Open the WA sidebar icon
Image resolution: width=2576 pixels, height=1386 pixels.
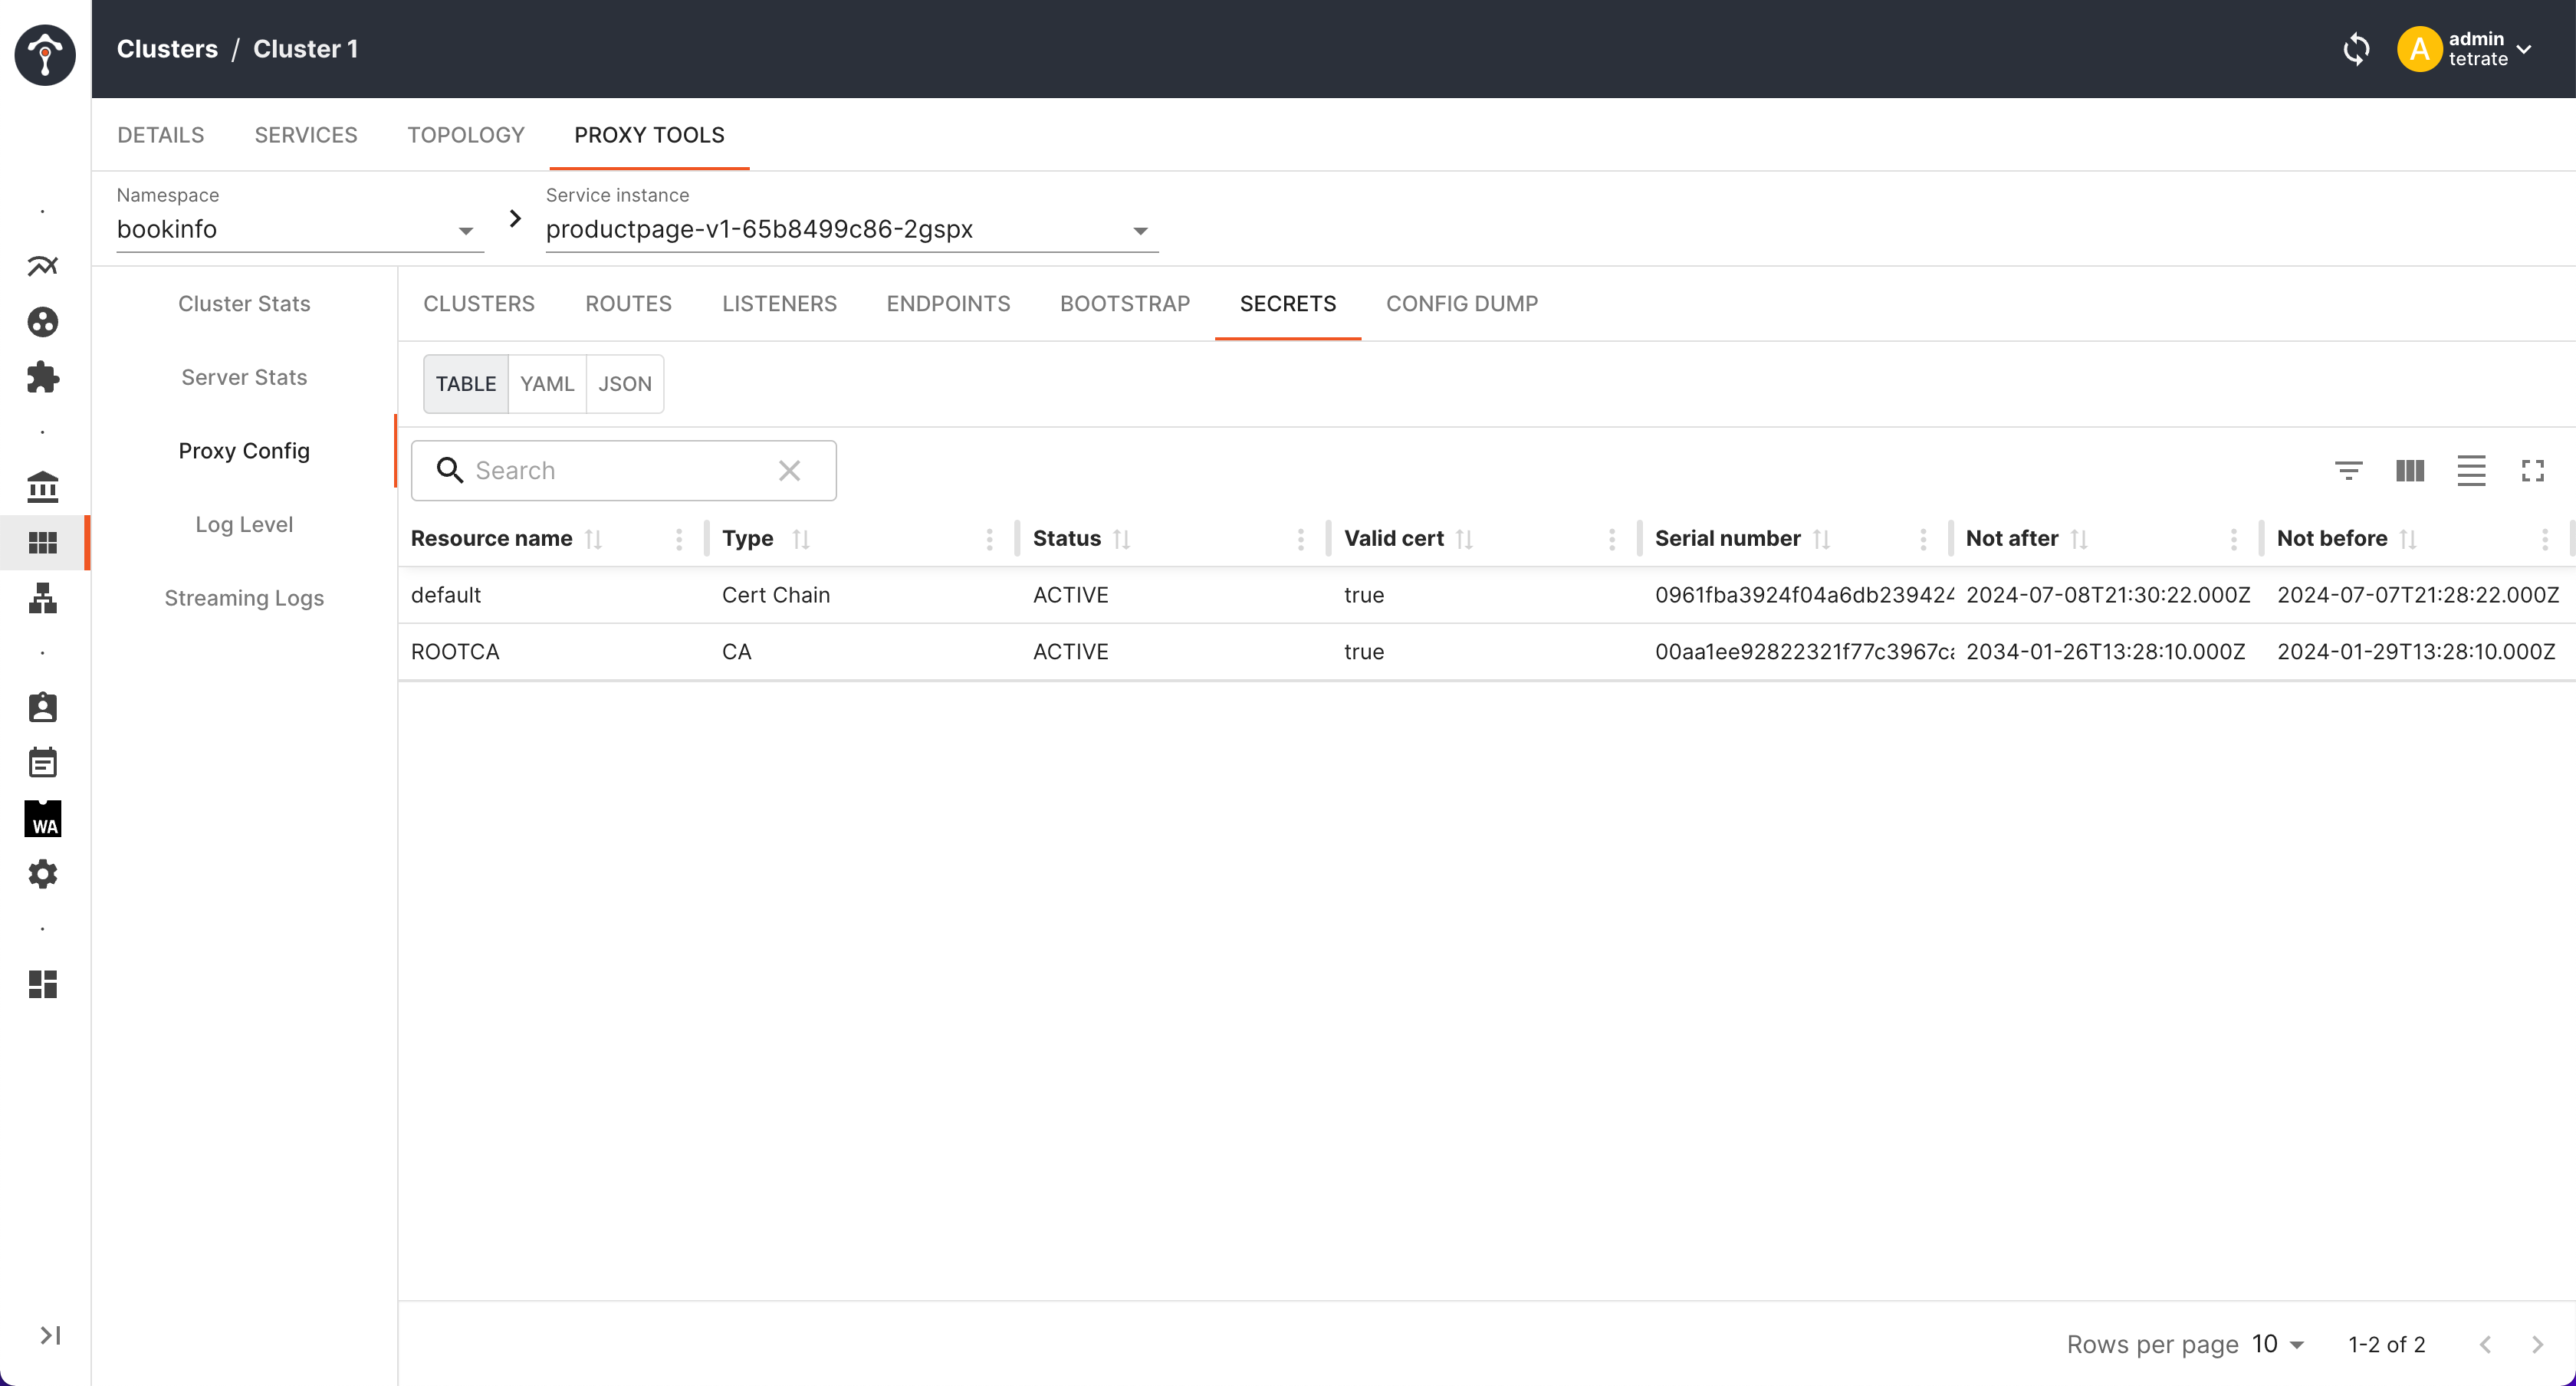pos(43,819)
